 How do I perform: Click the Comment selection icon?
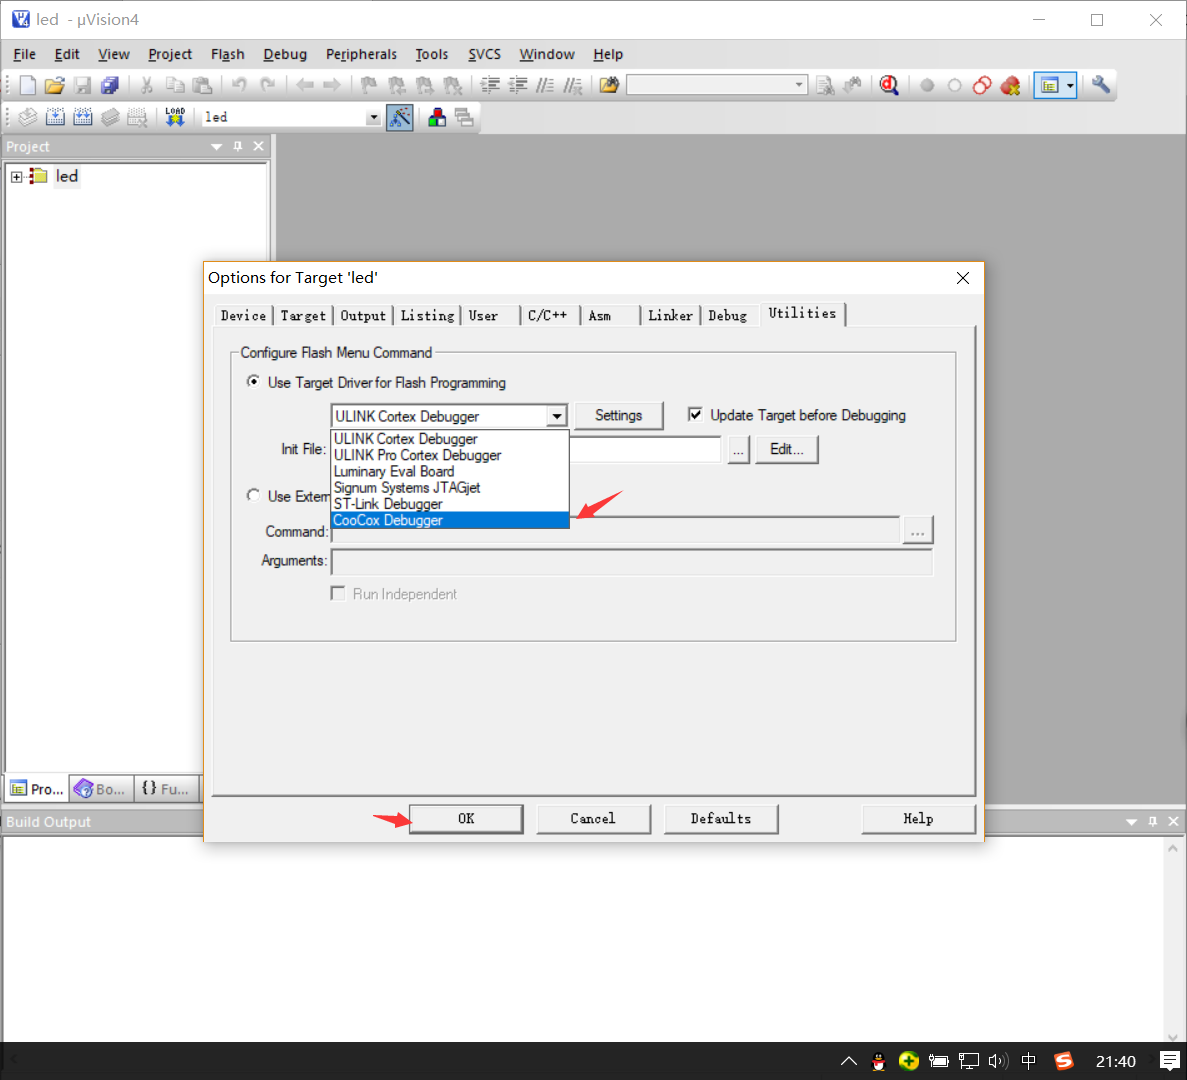coord(545,86)
